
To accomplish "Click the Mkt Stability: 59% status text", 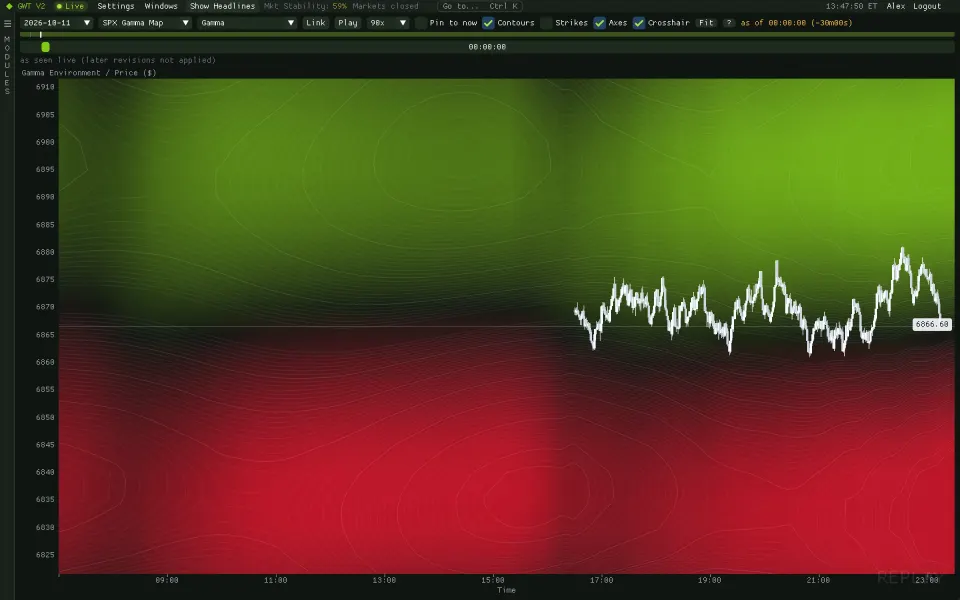I will coord(306,6).
